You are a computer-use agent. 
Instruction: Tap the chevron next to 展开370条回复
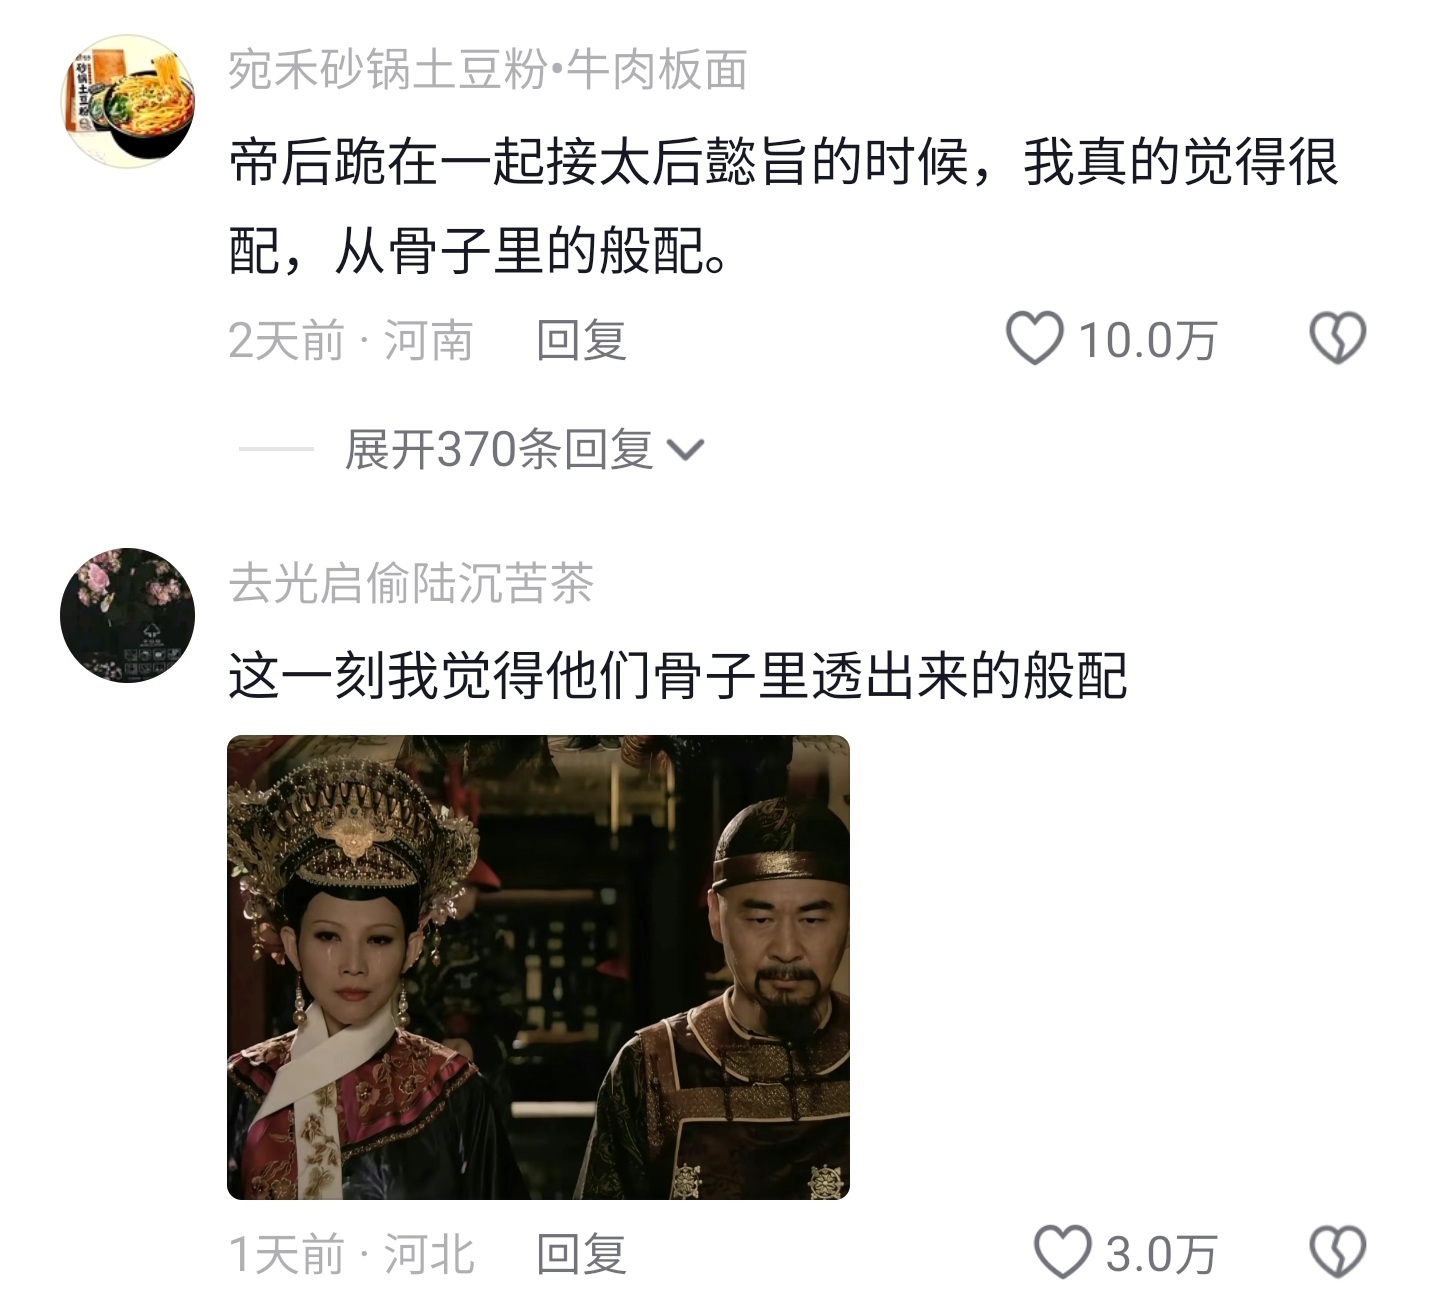(x=685, y=451)
